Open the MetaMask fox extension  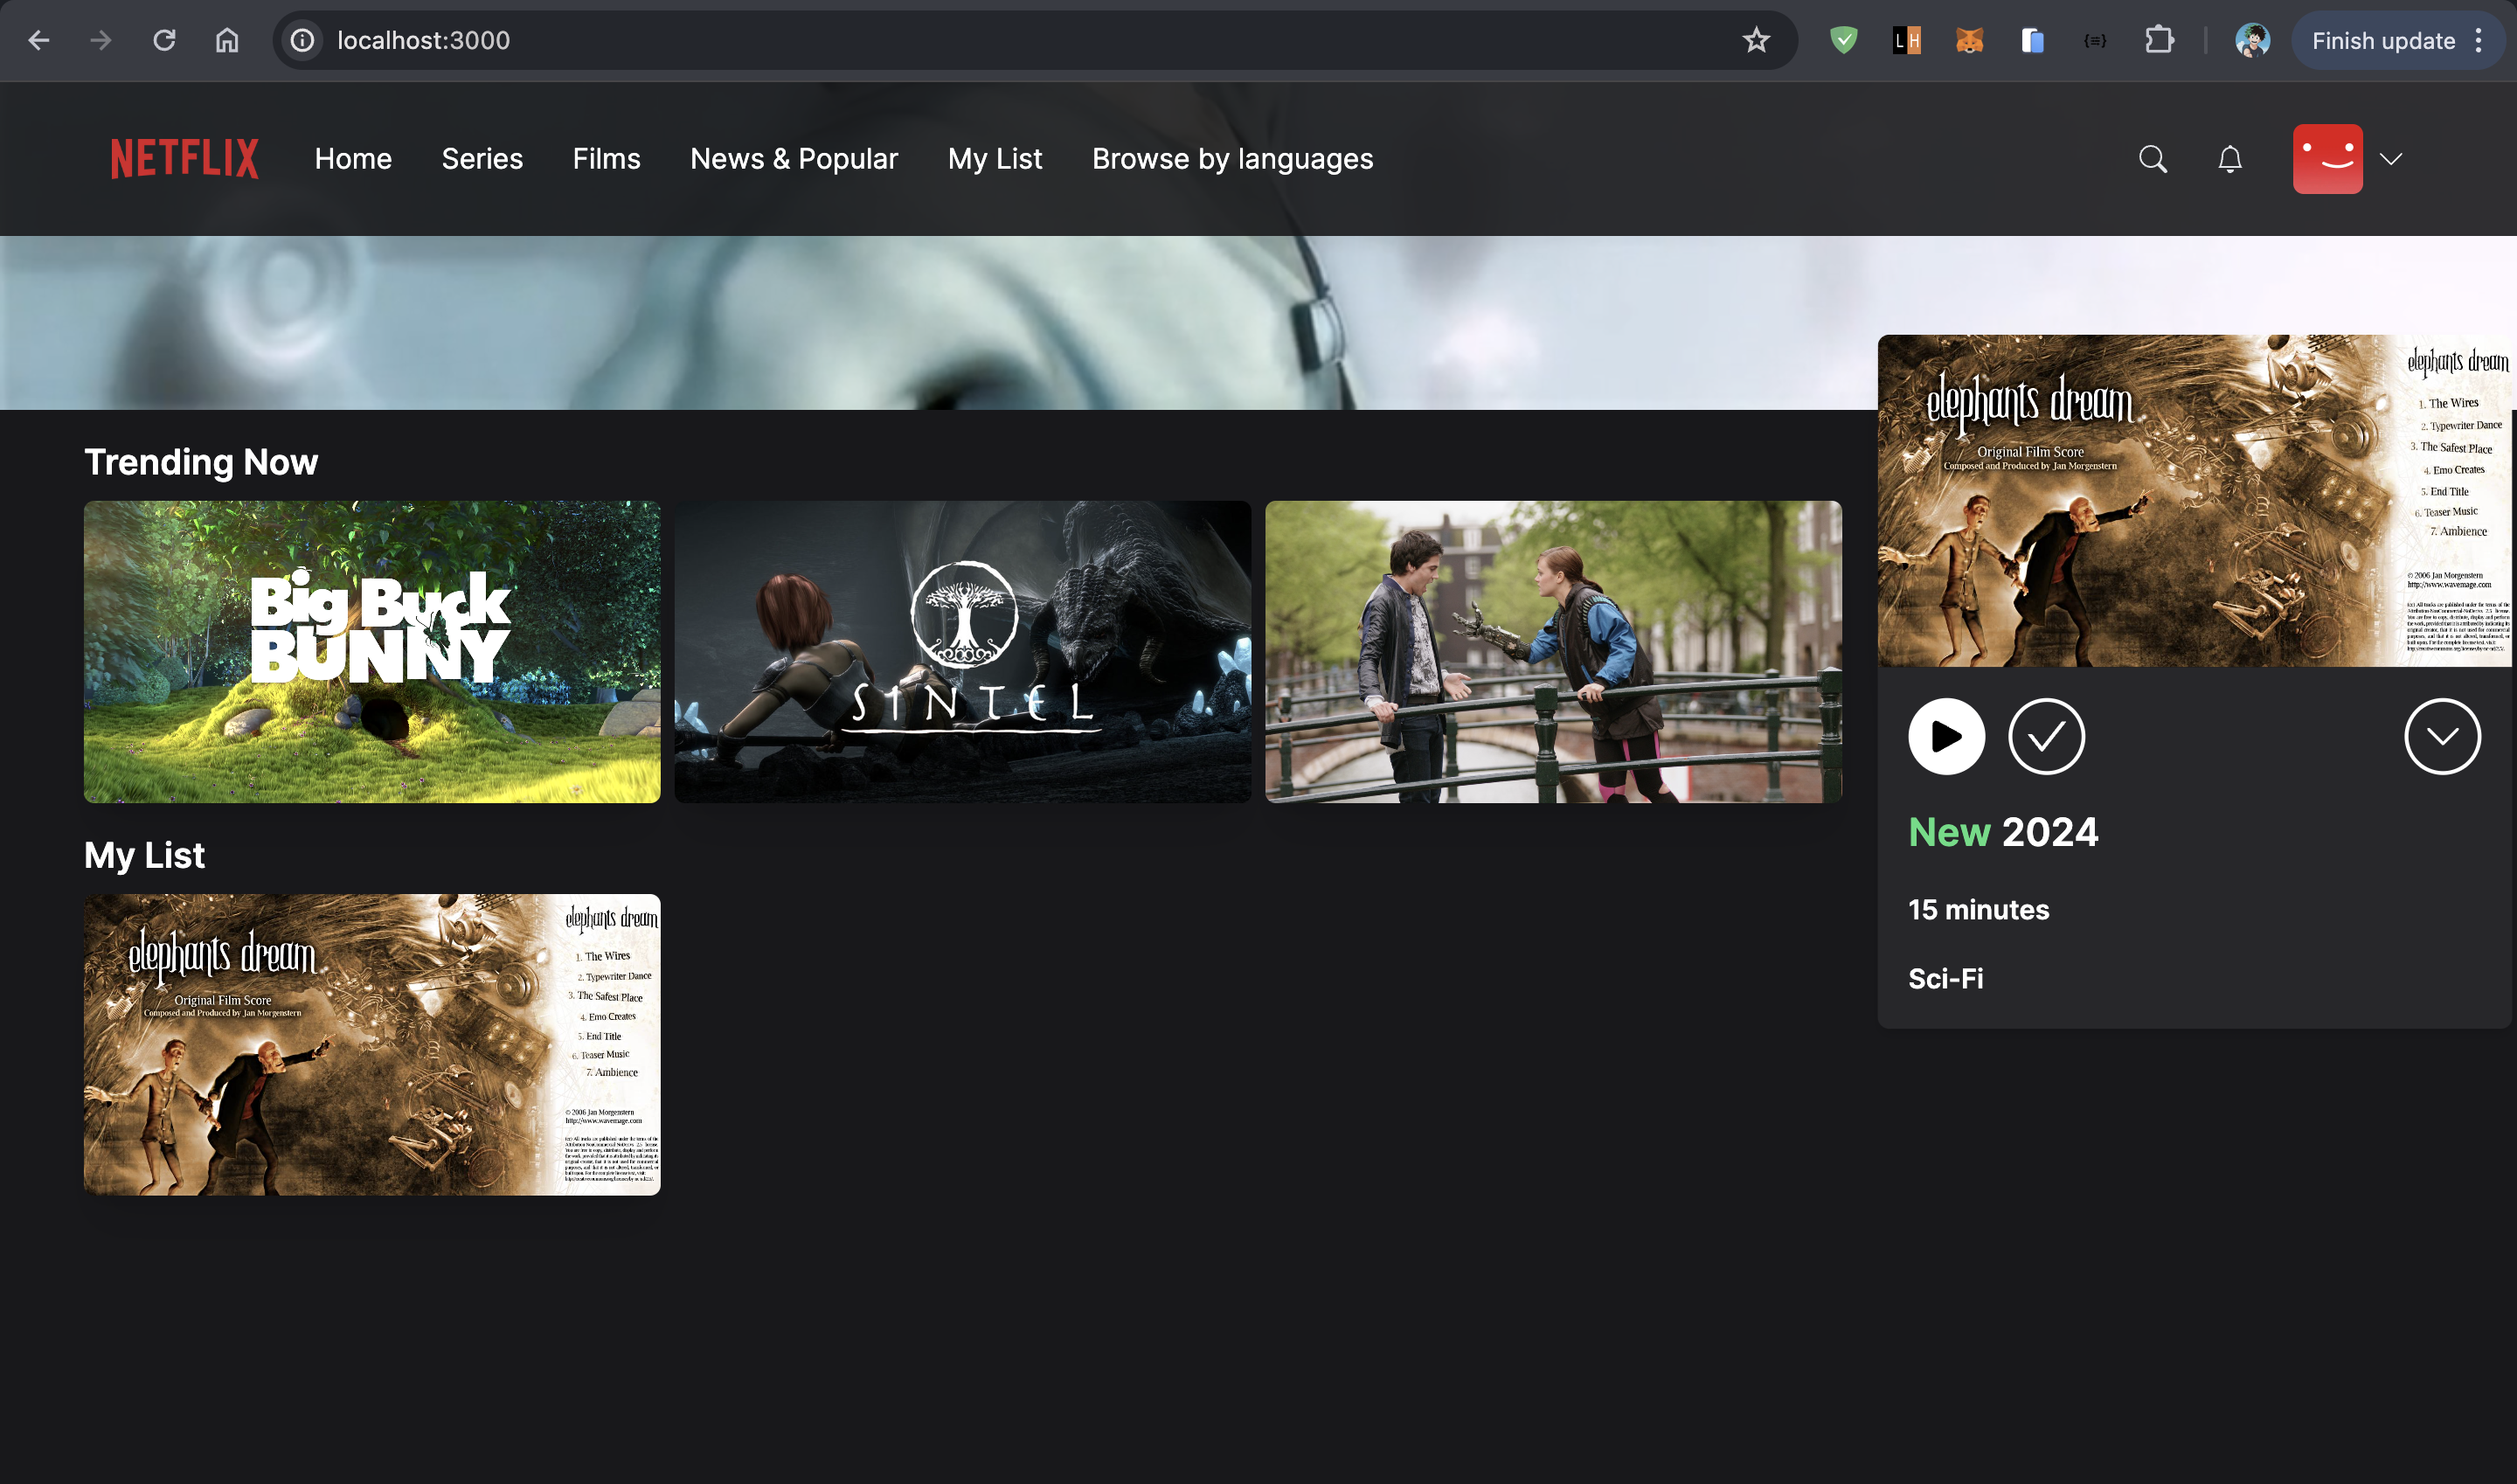tap(1969, 41)
